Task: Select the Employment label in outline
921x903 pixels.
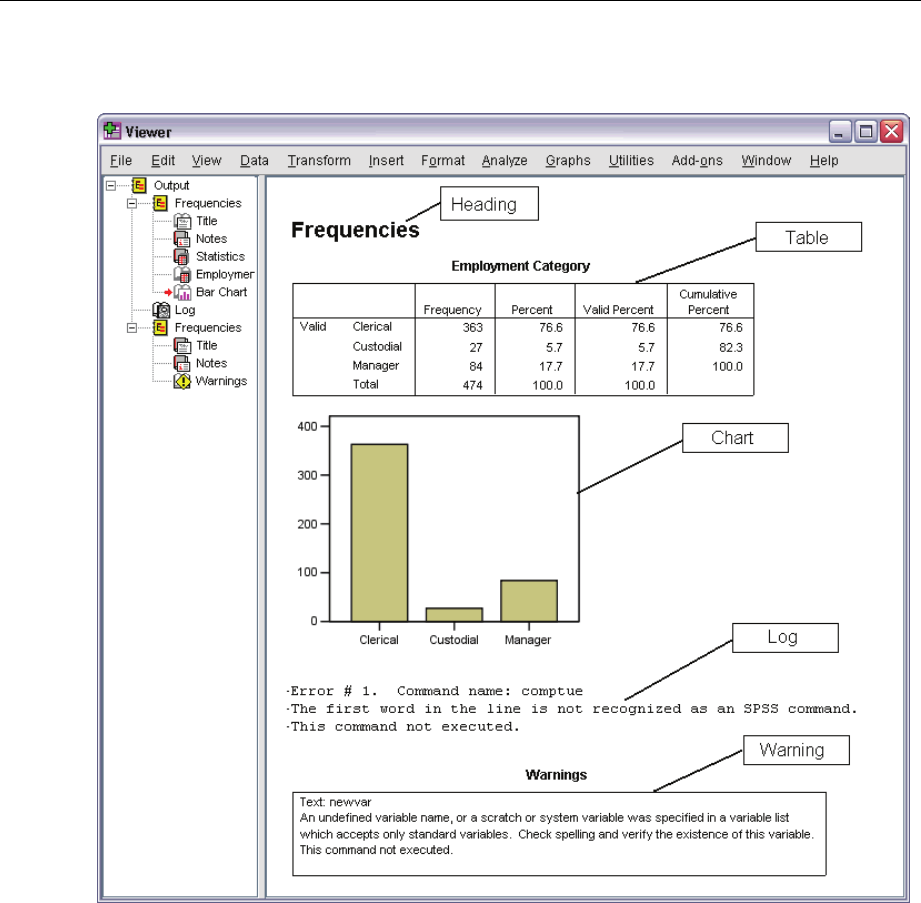Action: (225, 274)
